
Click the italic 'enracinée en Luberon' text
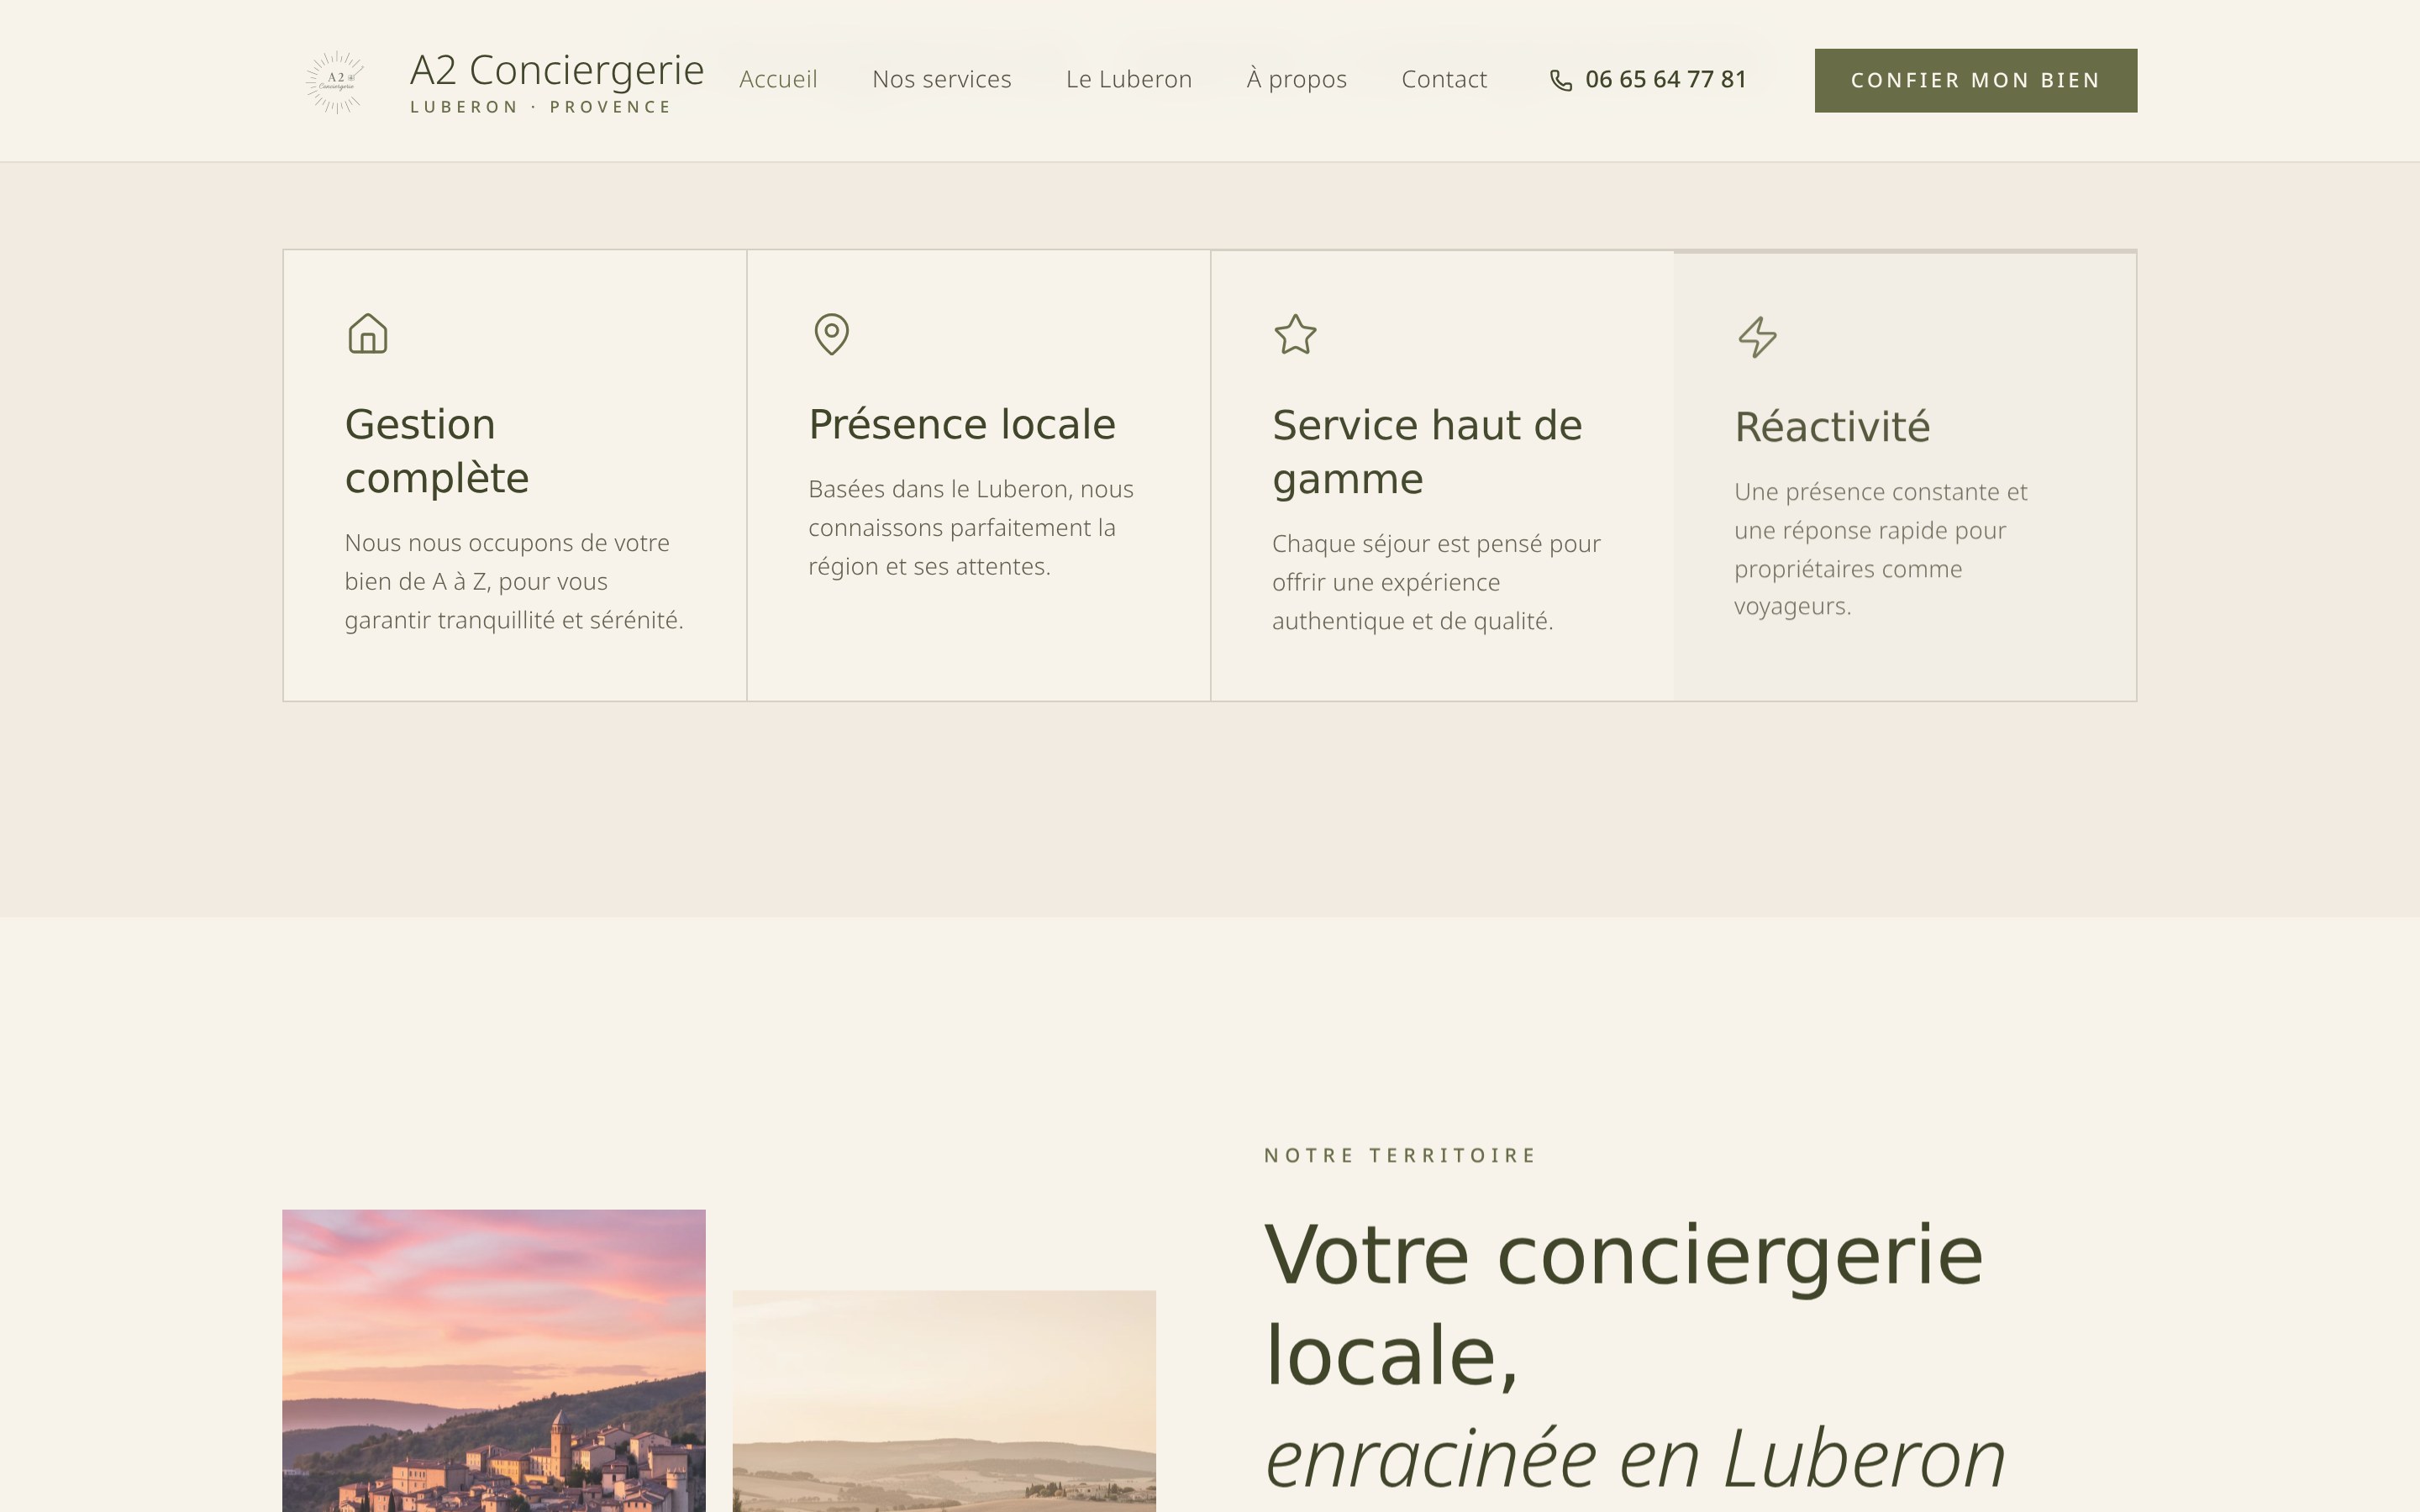pyautogui.click(x=1635, y=1459)
